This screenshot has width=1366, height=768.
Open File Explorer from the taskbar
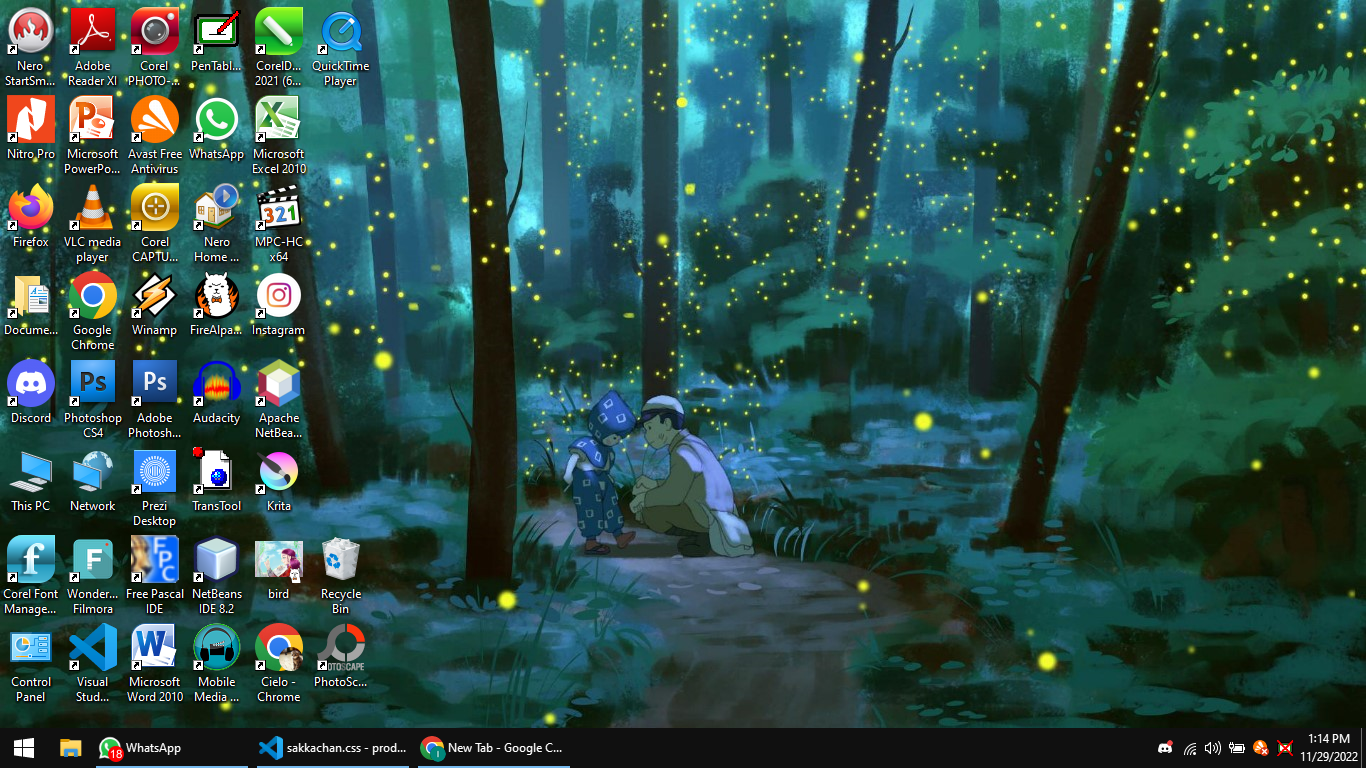pyautogui.click(x=70, y=748)
